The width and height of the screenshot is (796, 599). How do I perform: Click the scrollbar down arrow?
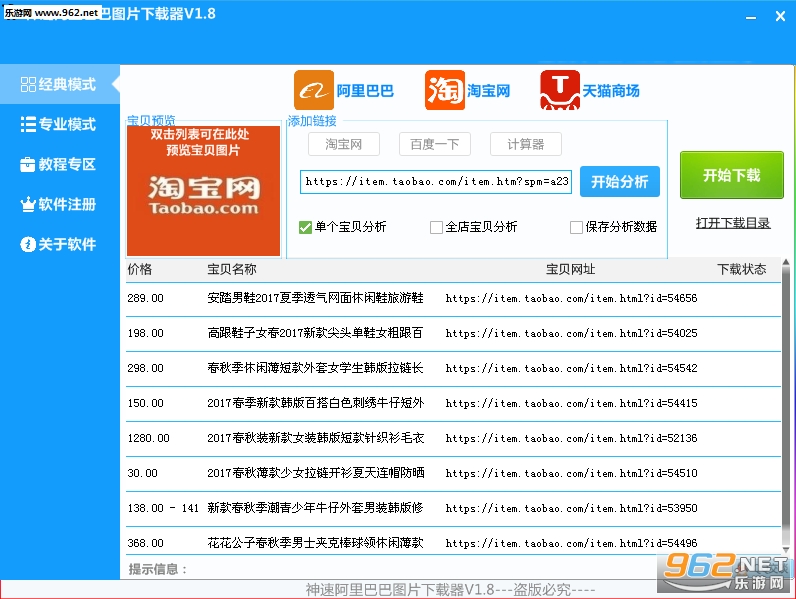[786, 550]
